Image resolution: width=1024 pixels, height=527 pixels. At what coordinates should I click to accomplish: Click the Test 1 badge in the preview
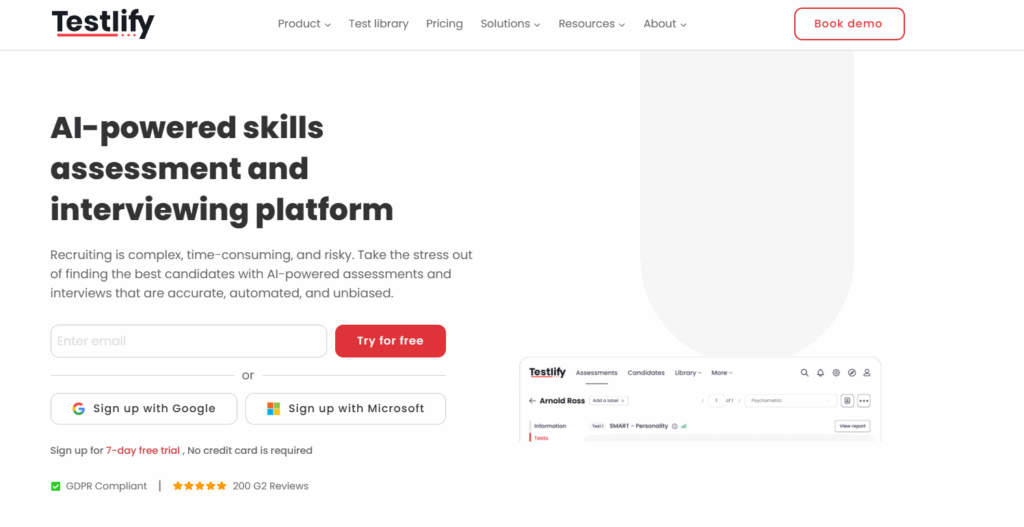[x=598, y=426]
